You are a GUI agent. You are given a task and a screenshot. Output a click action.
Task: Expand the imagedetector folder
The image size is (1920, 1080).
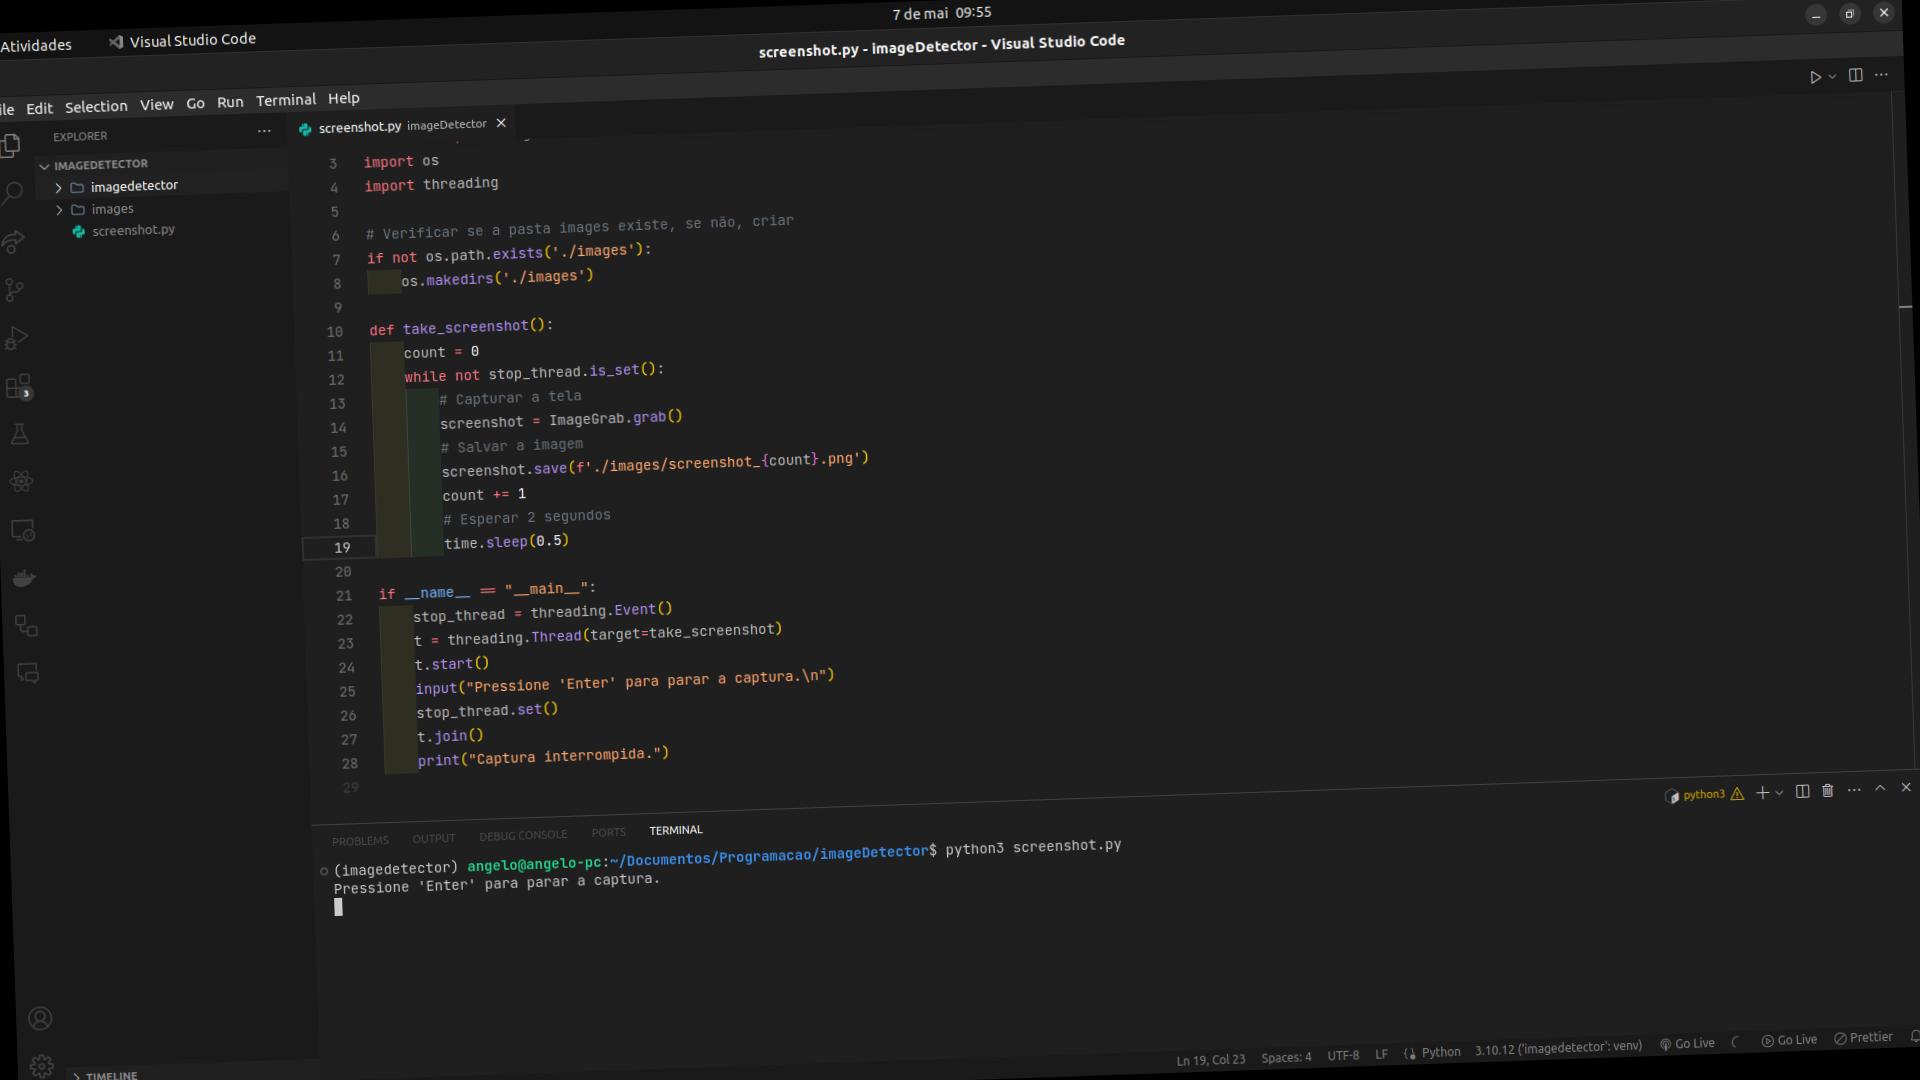pyautogui.click(x=134, y=186)
